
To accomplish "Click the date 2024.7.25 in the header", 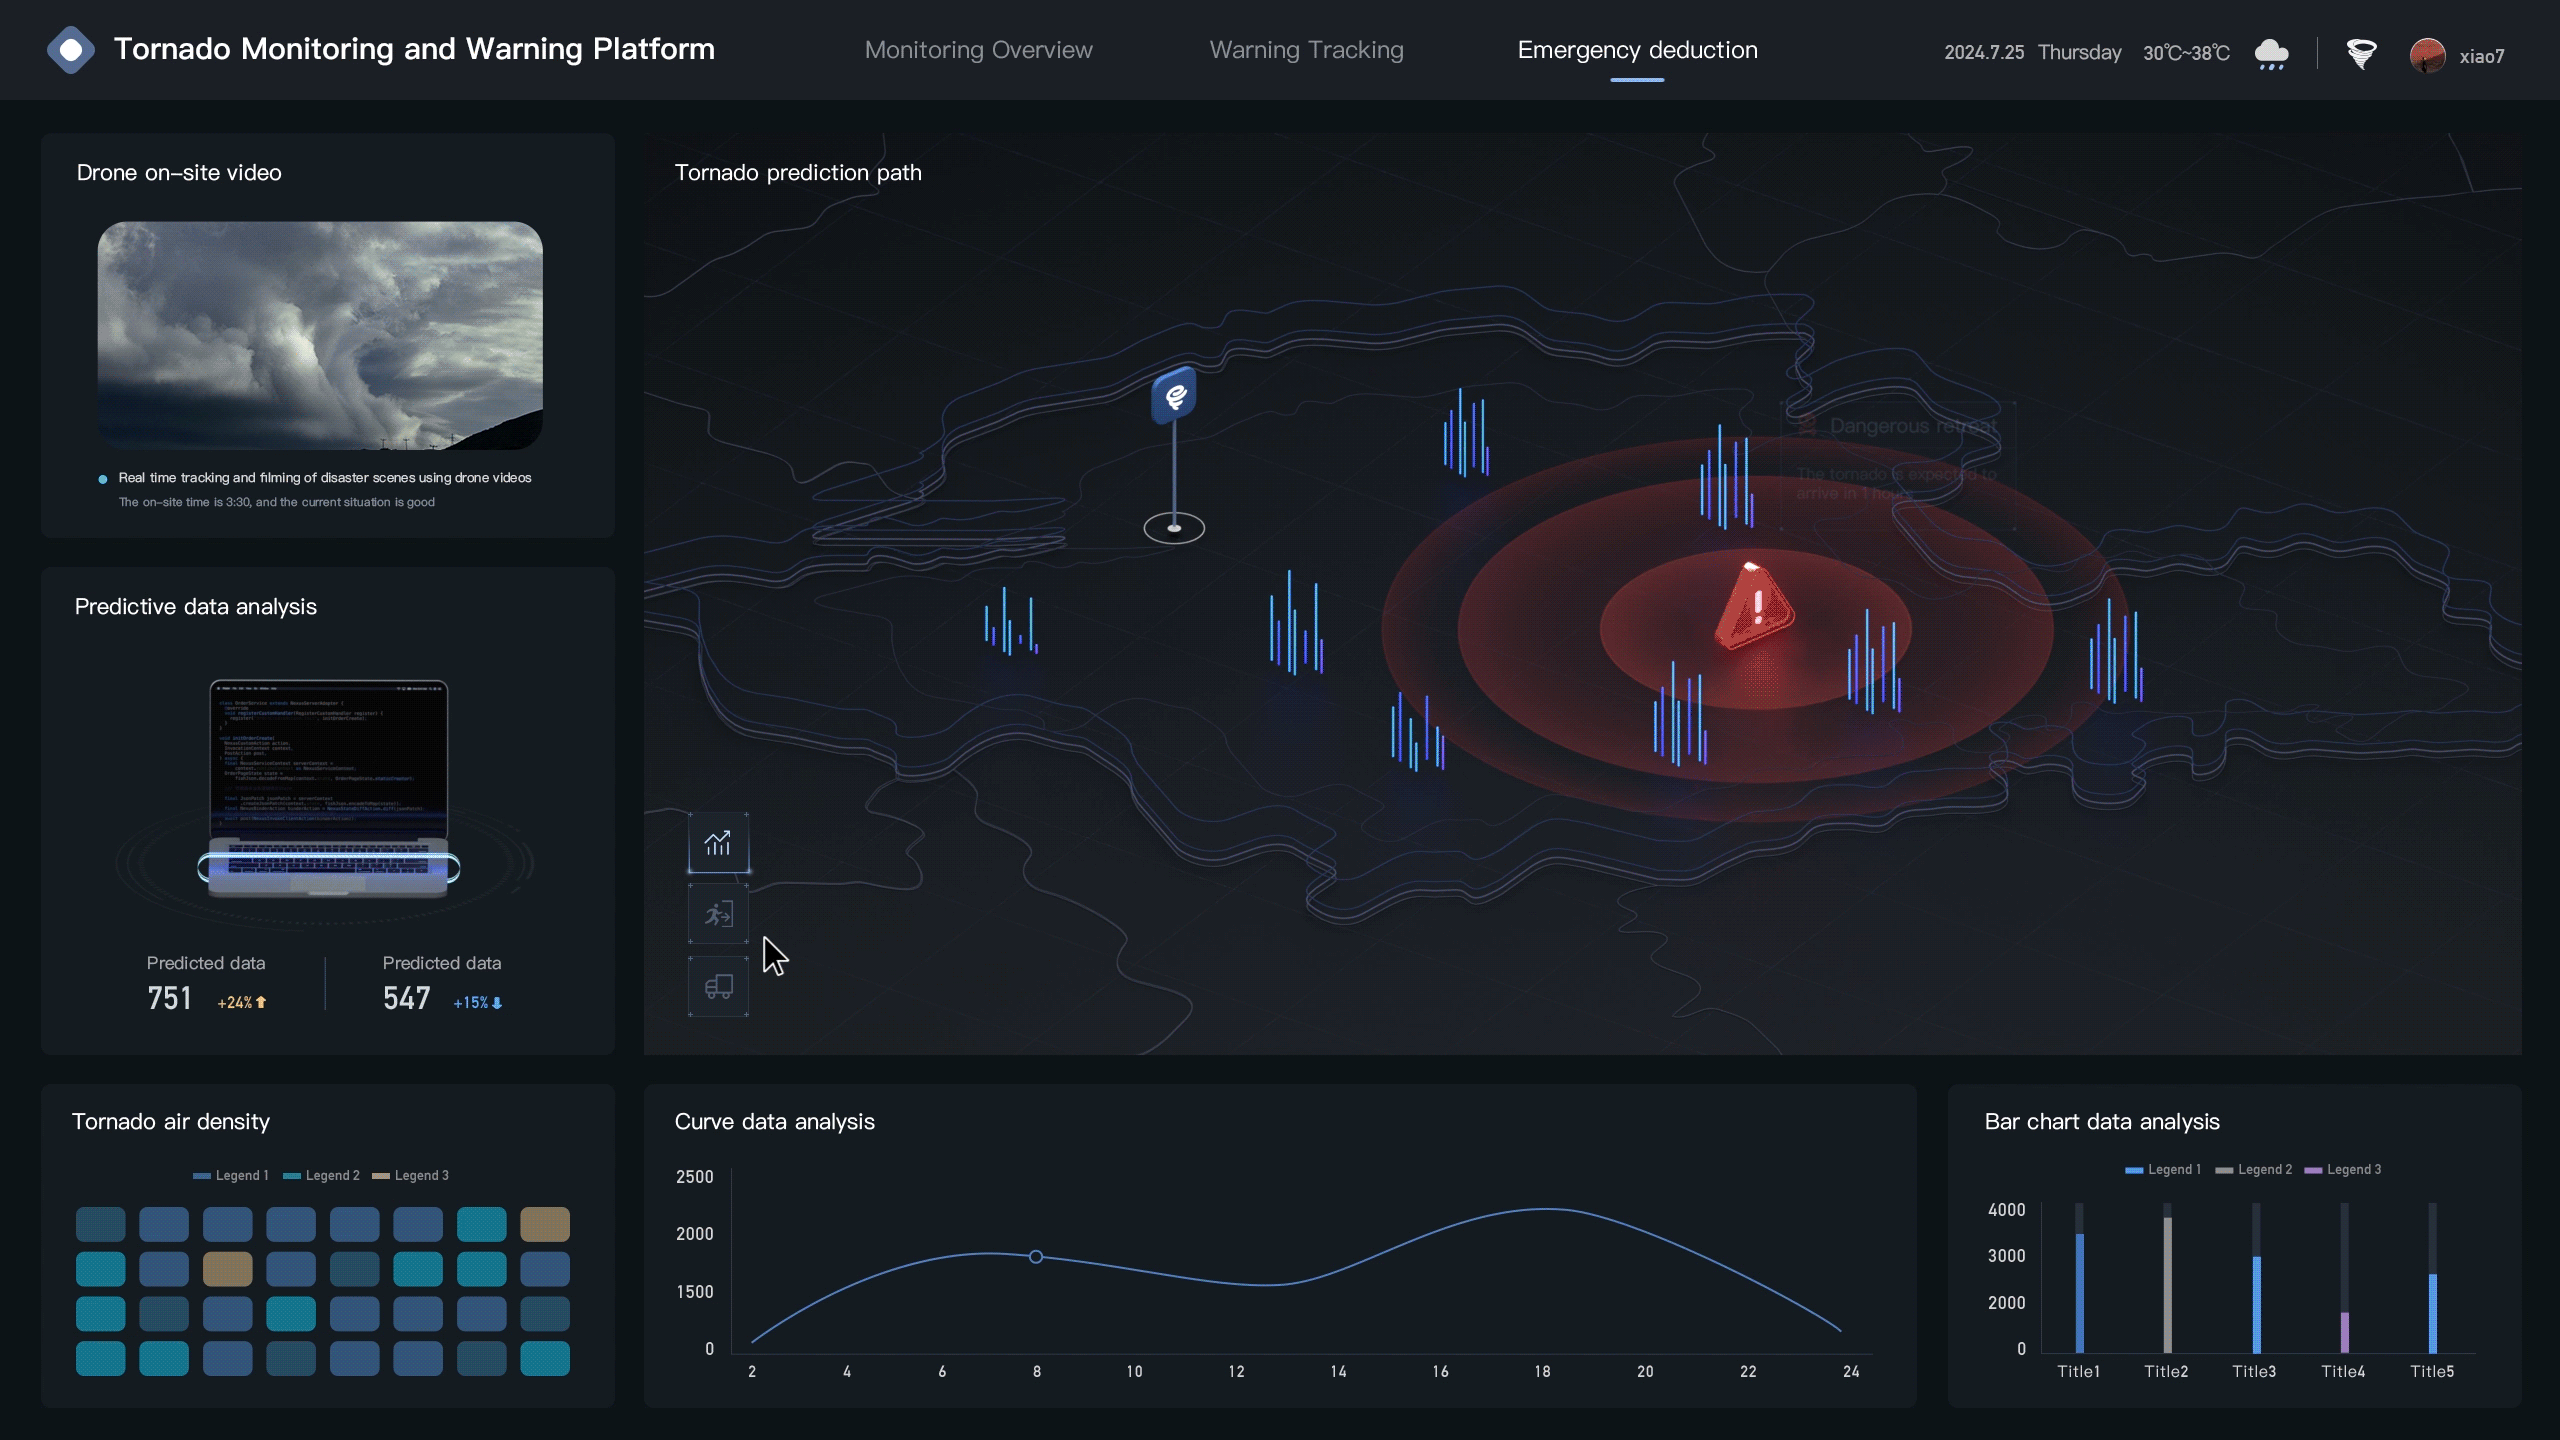I will [1984, 53].
